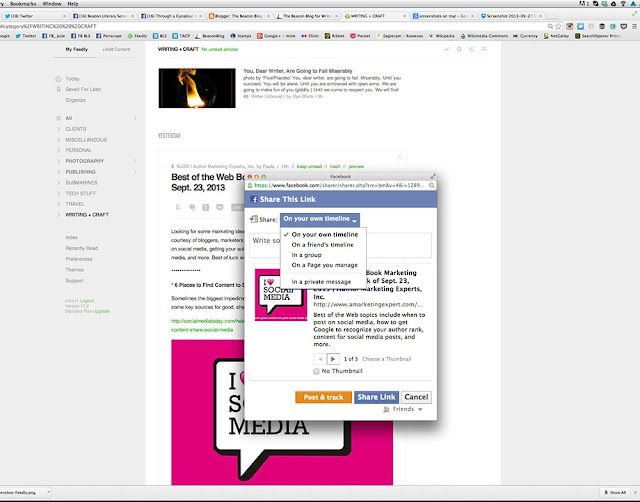Switch to the Blogger: The Beacon Blog tab
The width and height of the screenshot is (640, 502).
point(239,16)
